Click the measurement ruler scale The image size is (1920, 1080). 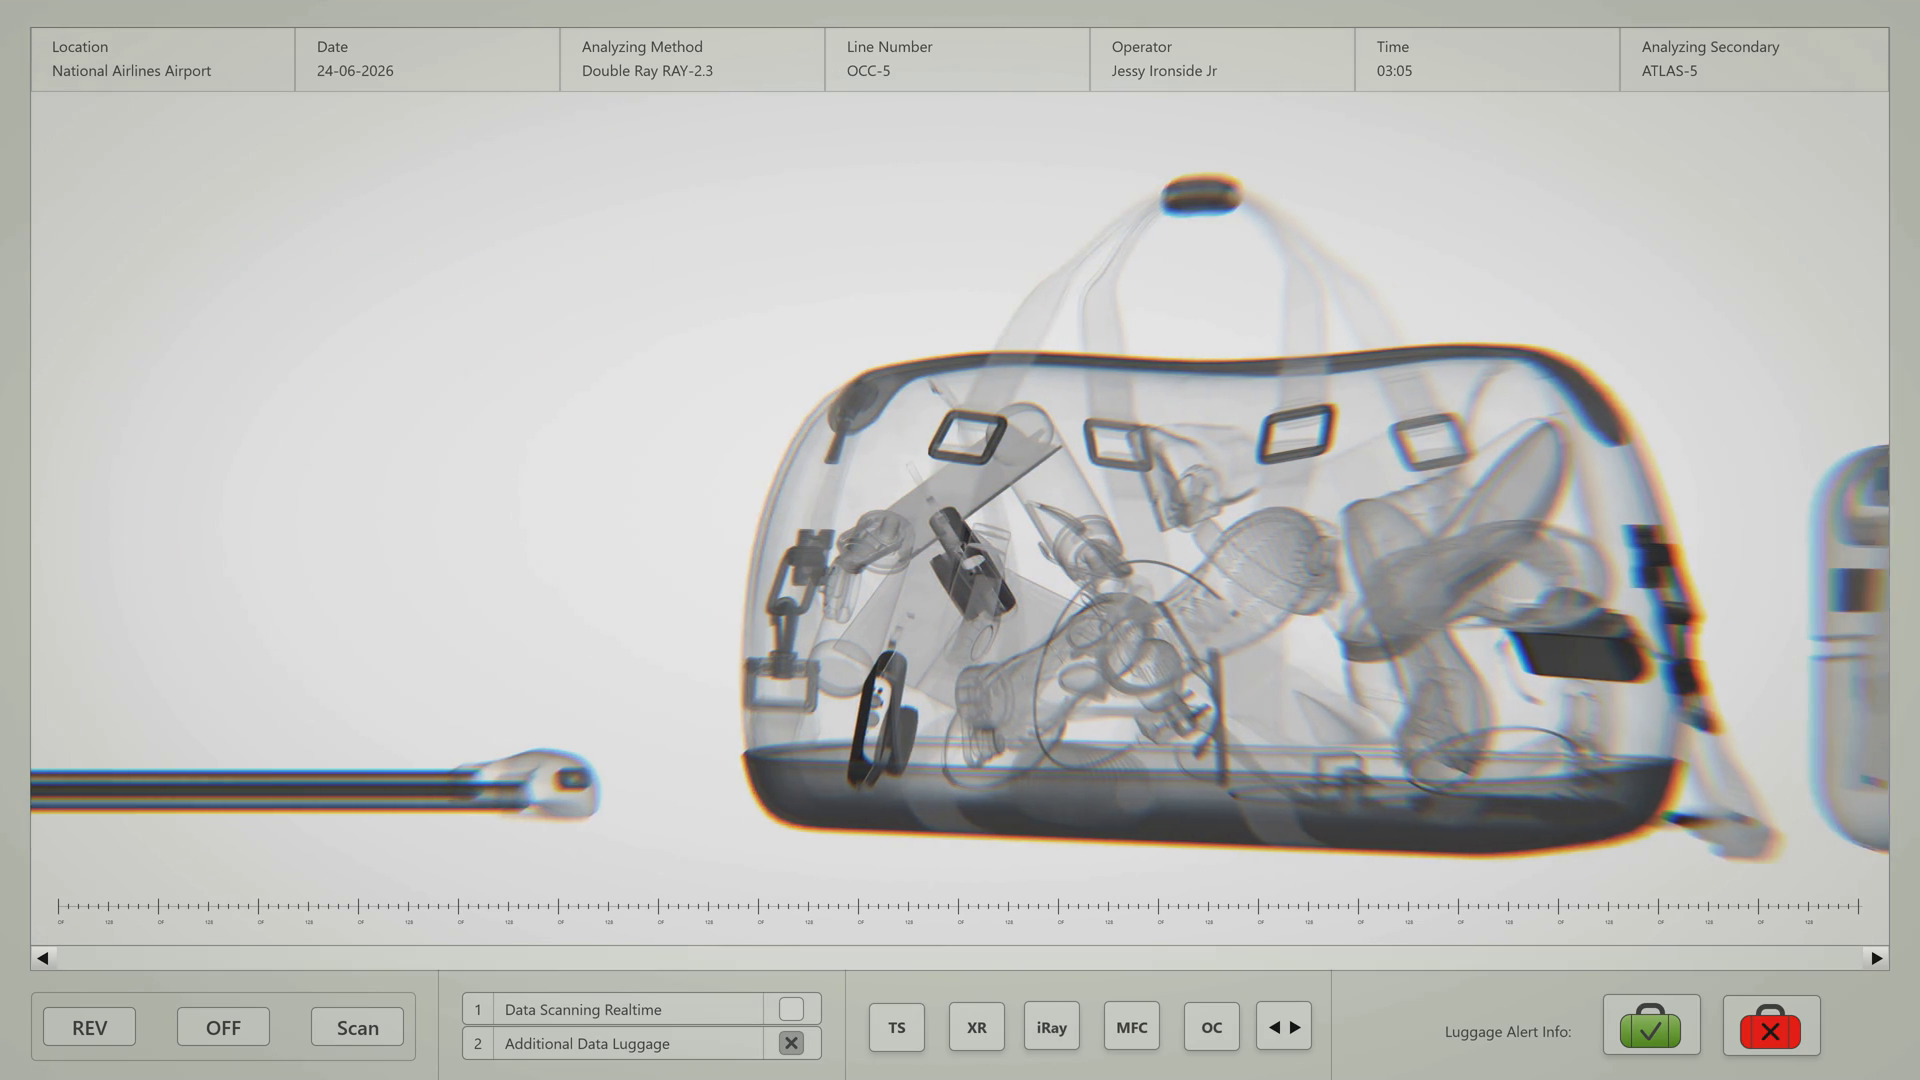pyautogui.click(x=960, y=908)
